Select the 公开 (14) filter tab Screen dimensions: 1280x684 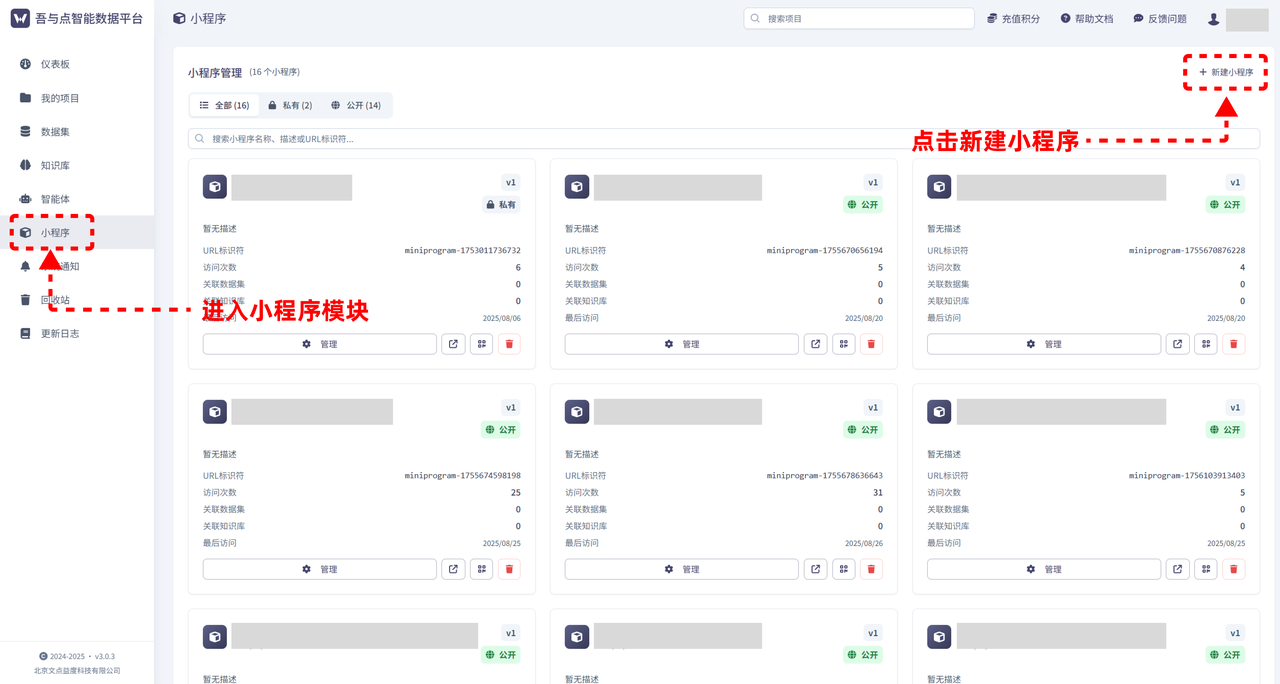tap(356, 105)
